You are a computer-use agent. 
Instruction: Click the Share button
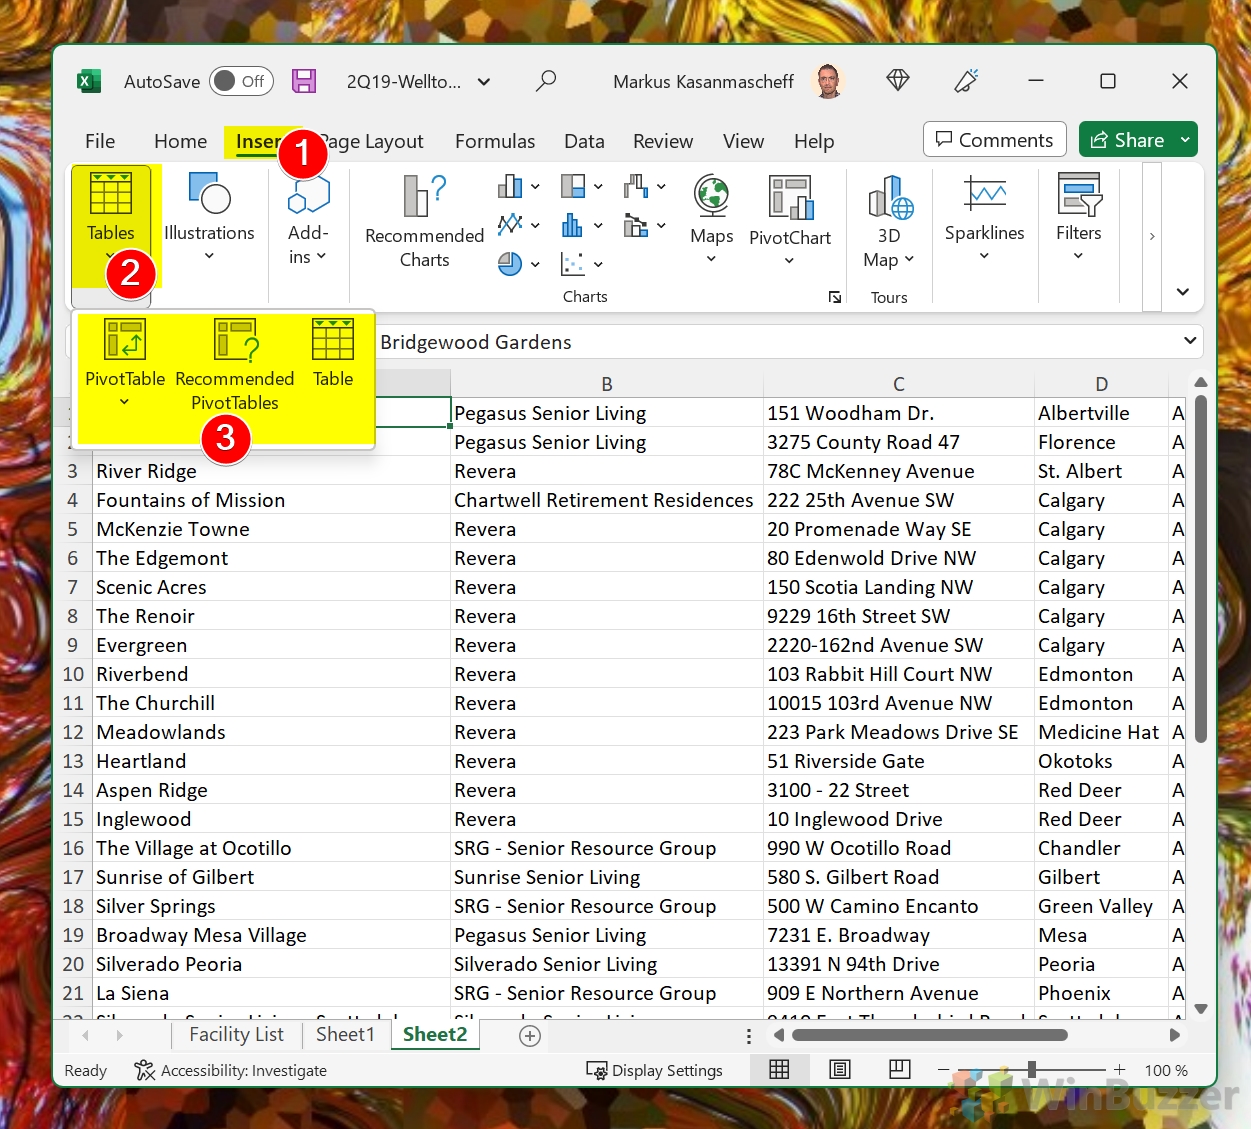pyautogui.click(x=1127, y=140)
